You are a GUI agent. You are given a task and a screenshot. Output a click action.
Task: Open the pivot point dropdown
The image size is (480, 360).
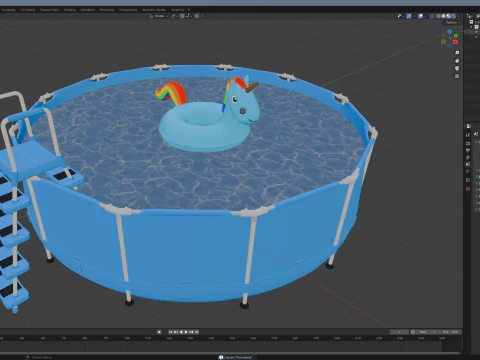tap(174, 16)
